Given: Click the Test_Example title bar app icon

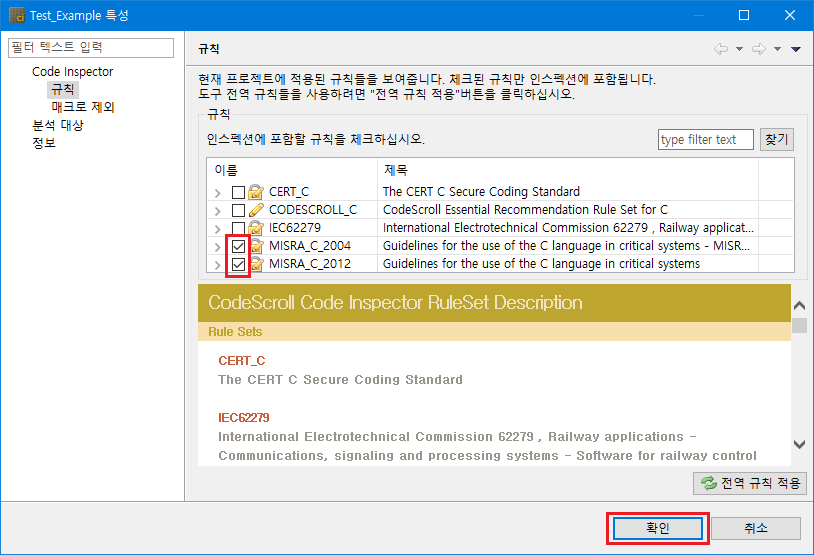Looking at the screenshot, I should [17, 15].
